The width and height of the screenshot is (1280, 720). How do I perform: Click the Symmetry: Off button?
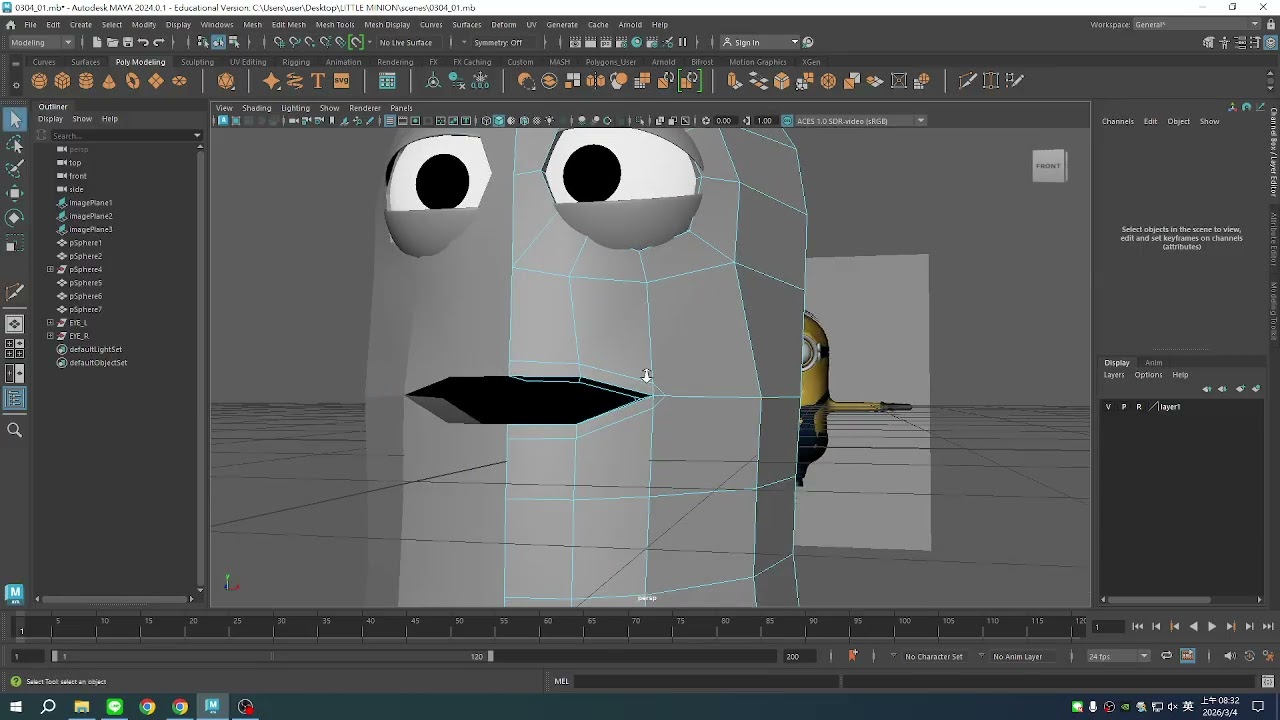point(497,42)
